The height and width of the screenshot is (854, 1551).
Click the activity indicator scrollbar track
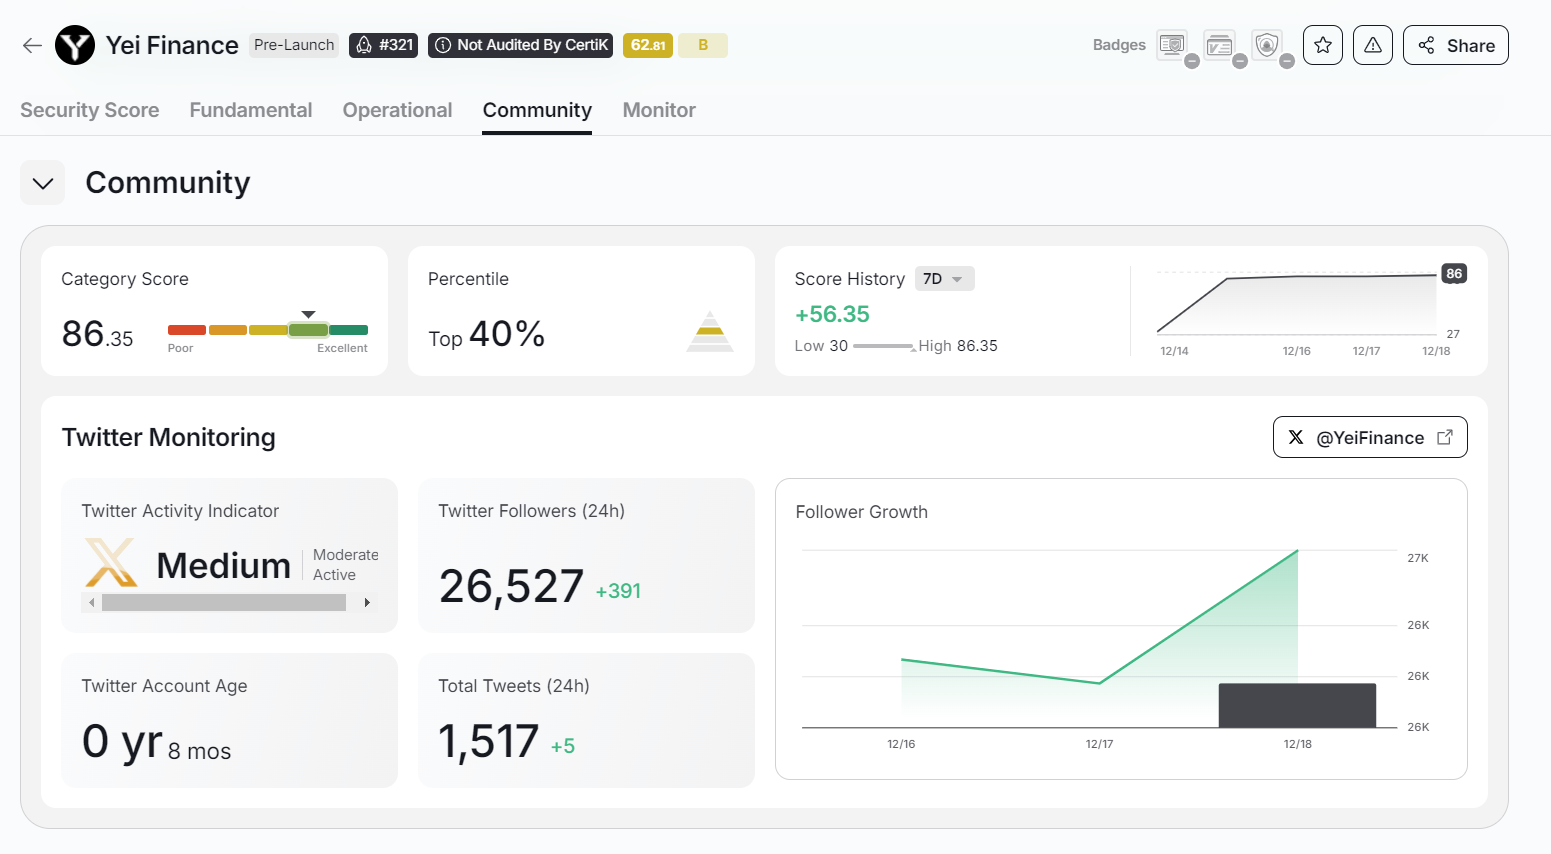(224, 602)
